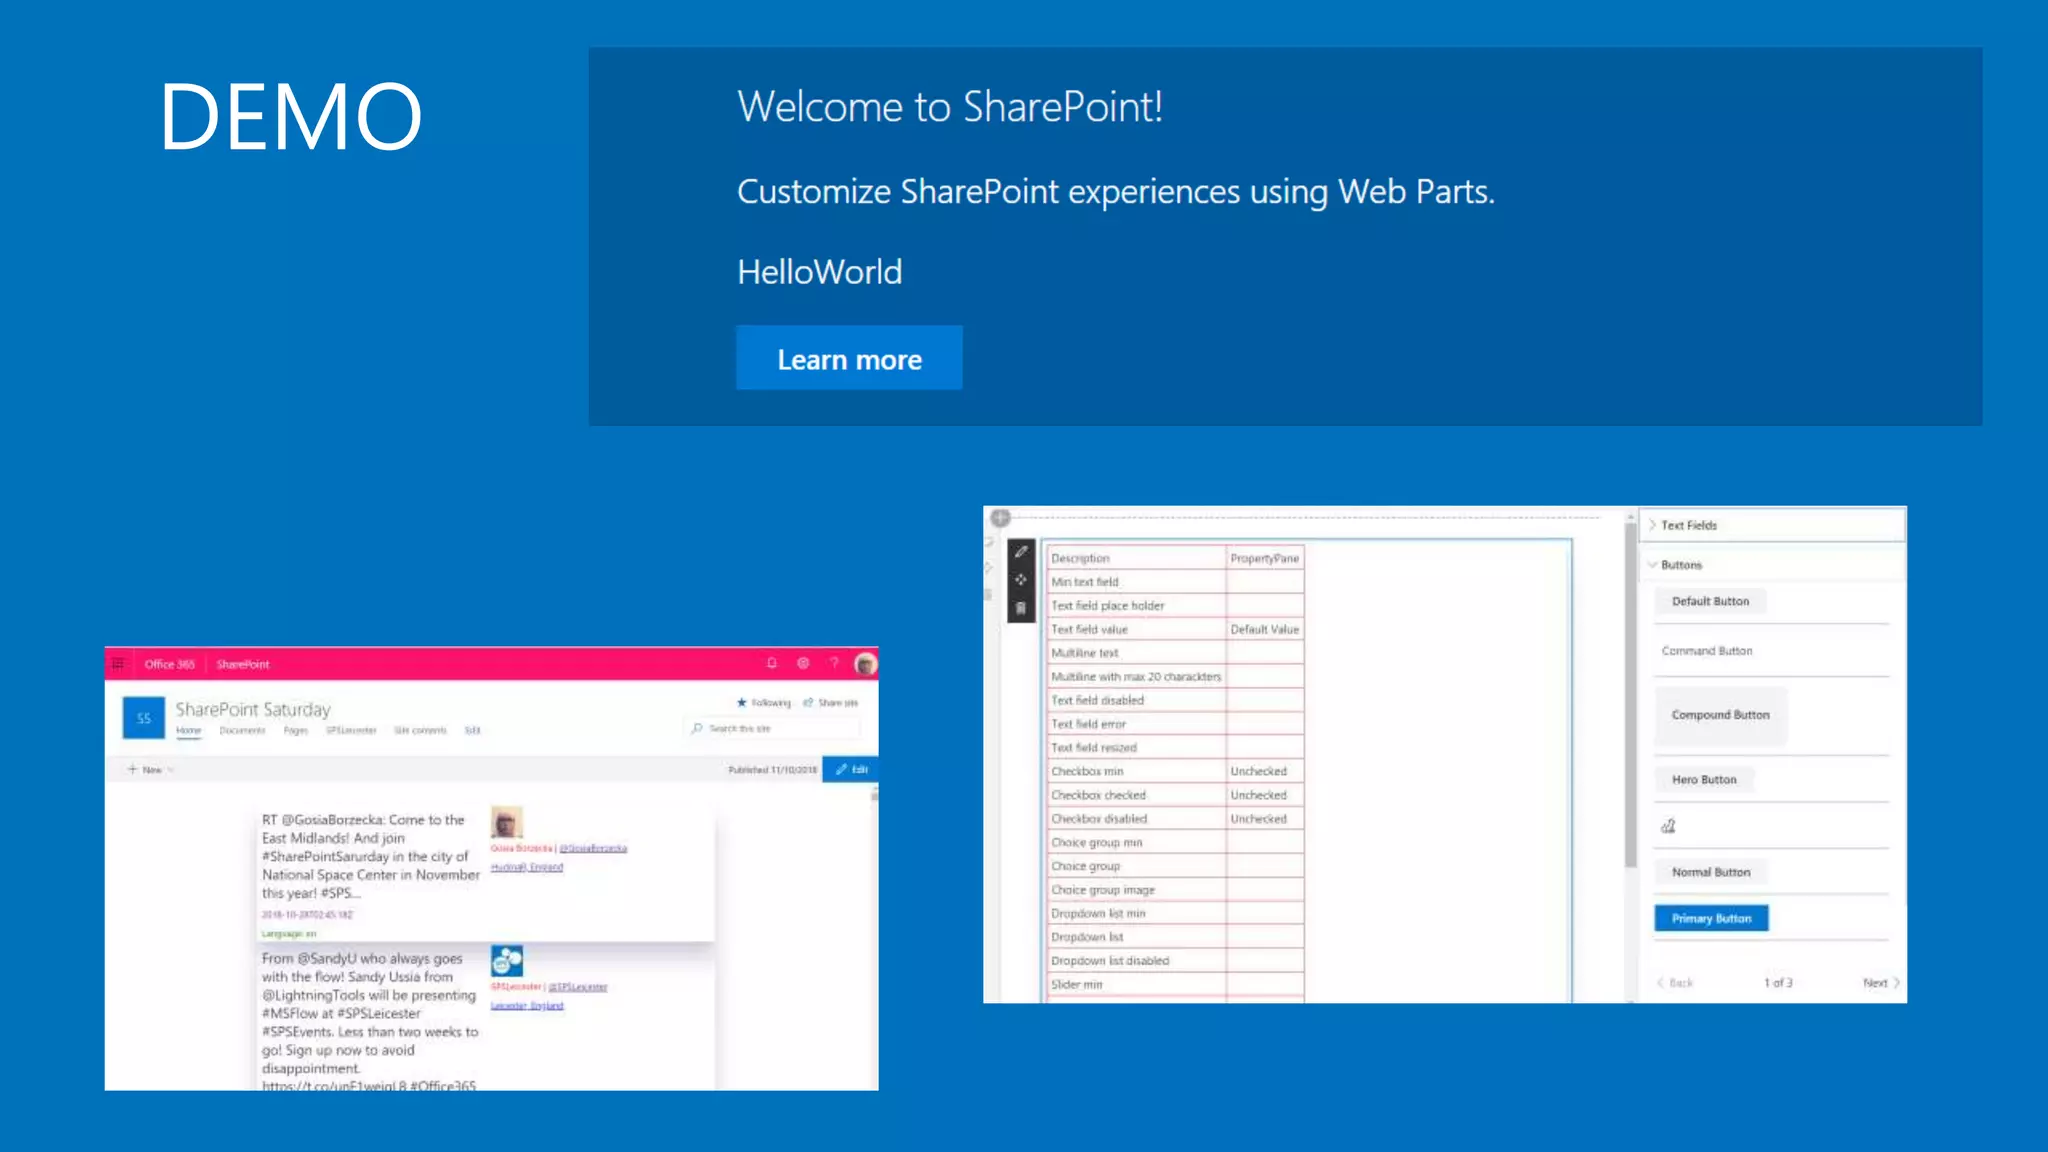Open the settings gear in Office header
Viewport: 2048px width, 1152px height.
803,663
